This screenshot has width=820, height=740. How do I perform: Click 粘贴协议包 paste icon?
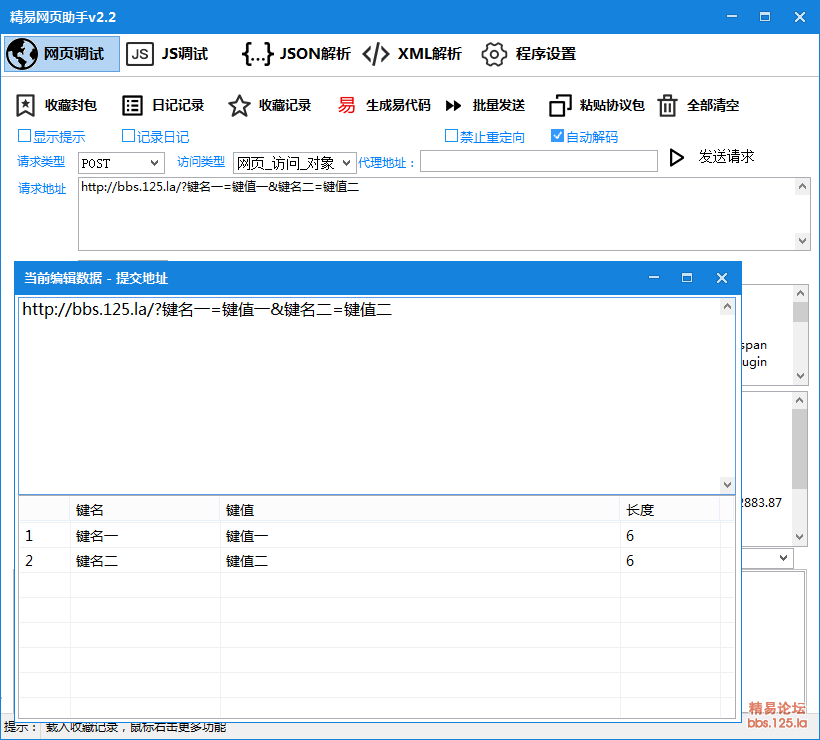coord(560,105)
